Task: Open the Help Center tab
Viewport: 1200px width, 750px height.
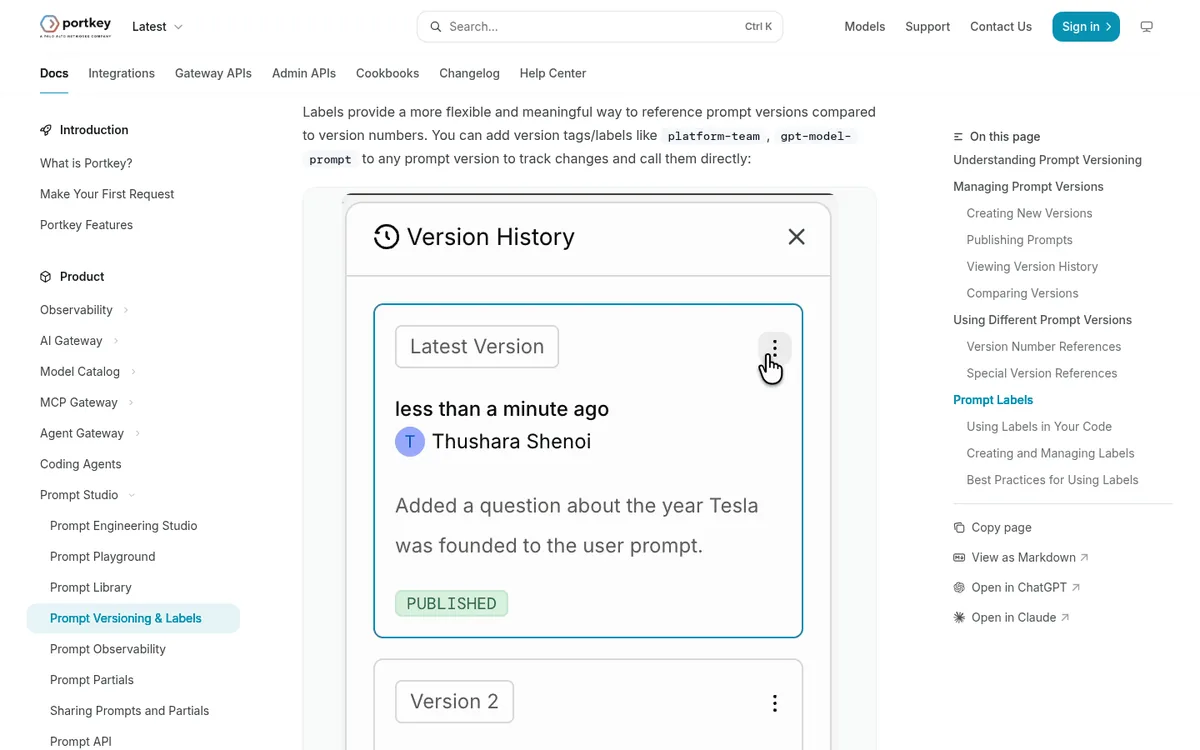Action: (x=553, y=73)
